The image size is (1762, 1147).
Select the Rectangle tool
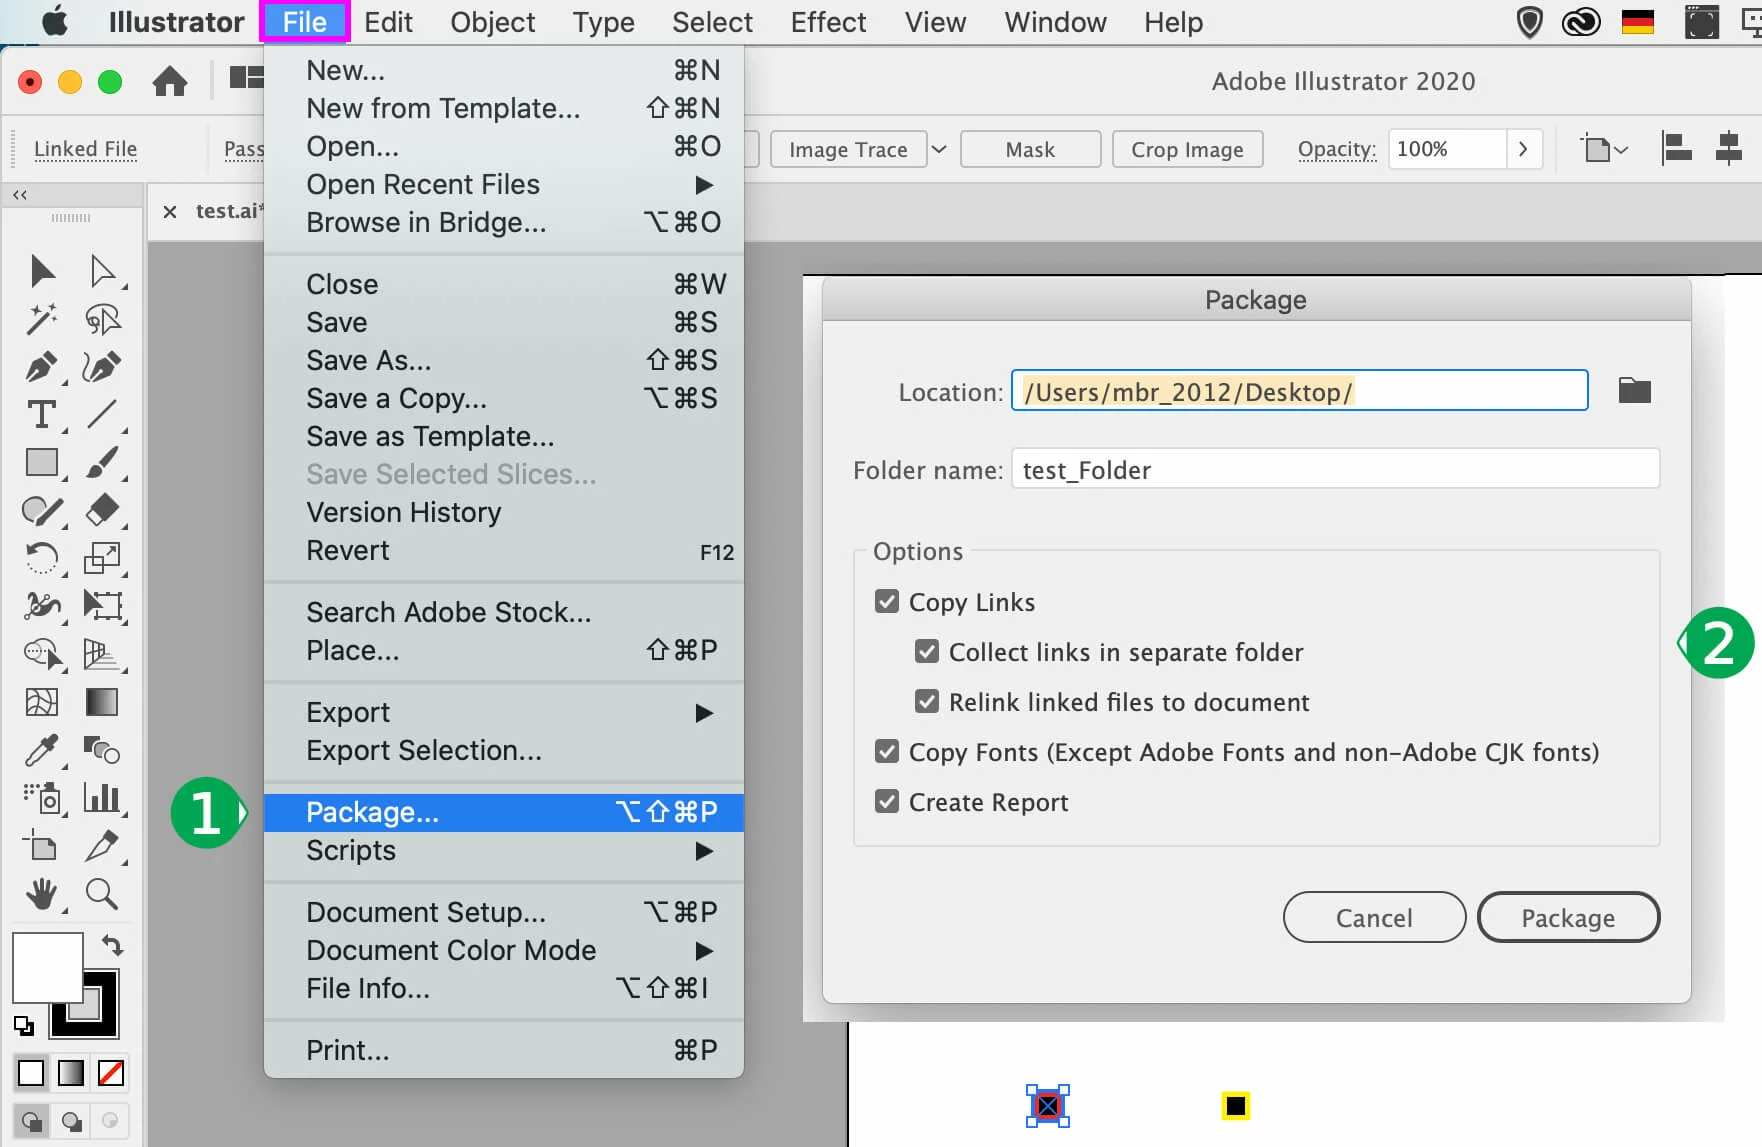pos(42,462)
